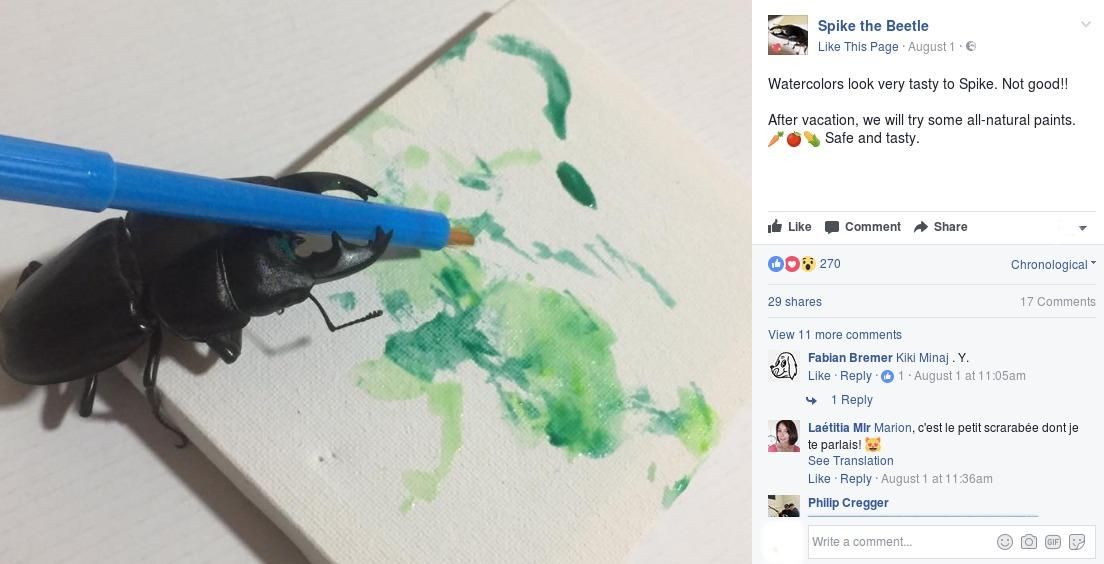
Task: Open the sticker picker icon
Action: click(1077, 541)
